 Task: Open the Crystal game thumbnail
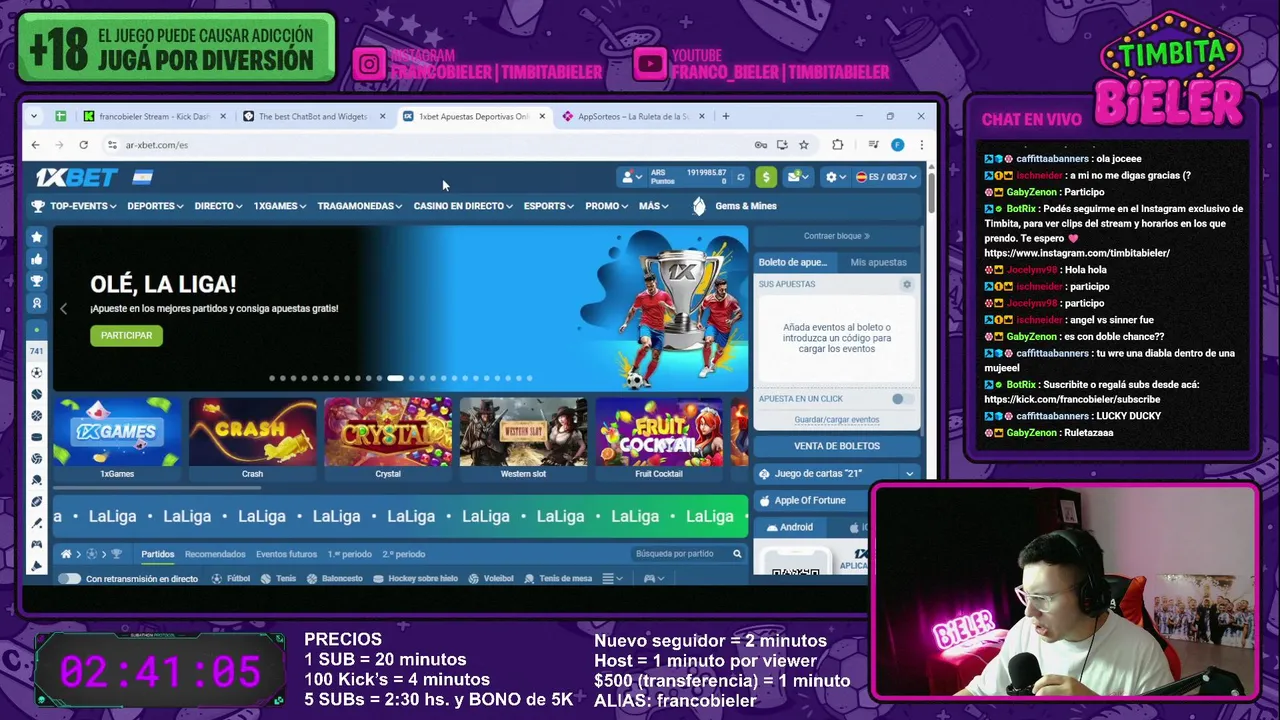pos(388,438)
